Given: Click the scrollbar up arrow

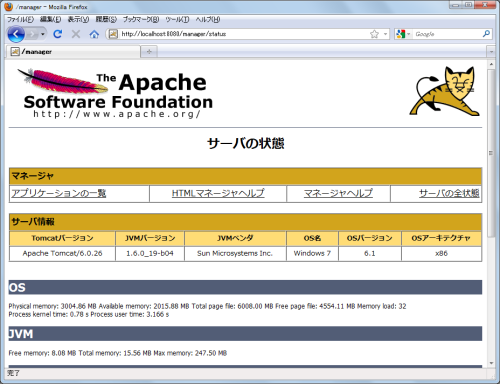Looking at the screenshot, I should coord(491,64).
